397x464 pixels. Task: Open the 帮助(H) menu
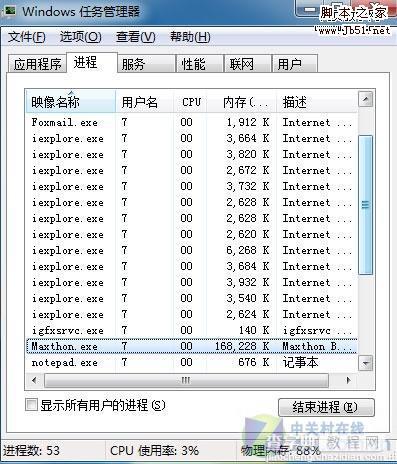point(190,37)
